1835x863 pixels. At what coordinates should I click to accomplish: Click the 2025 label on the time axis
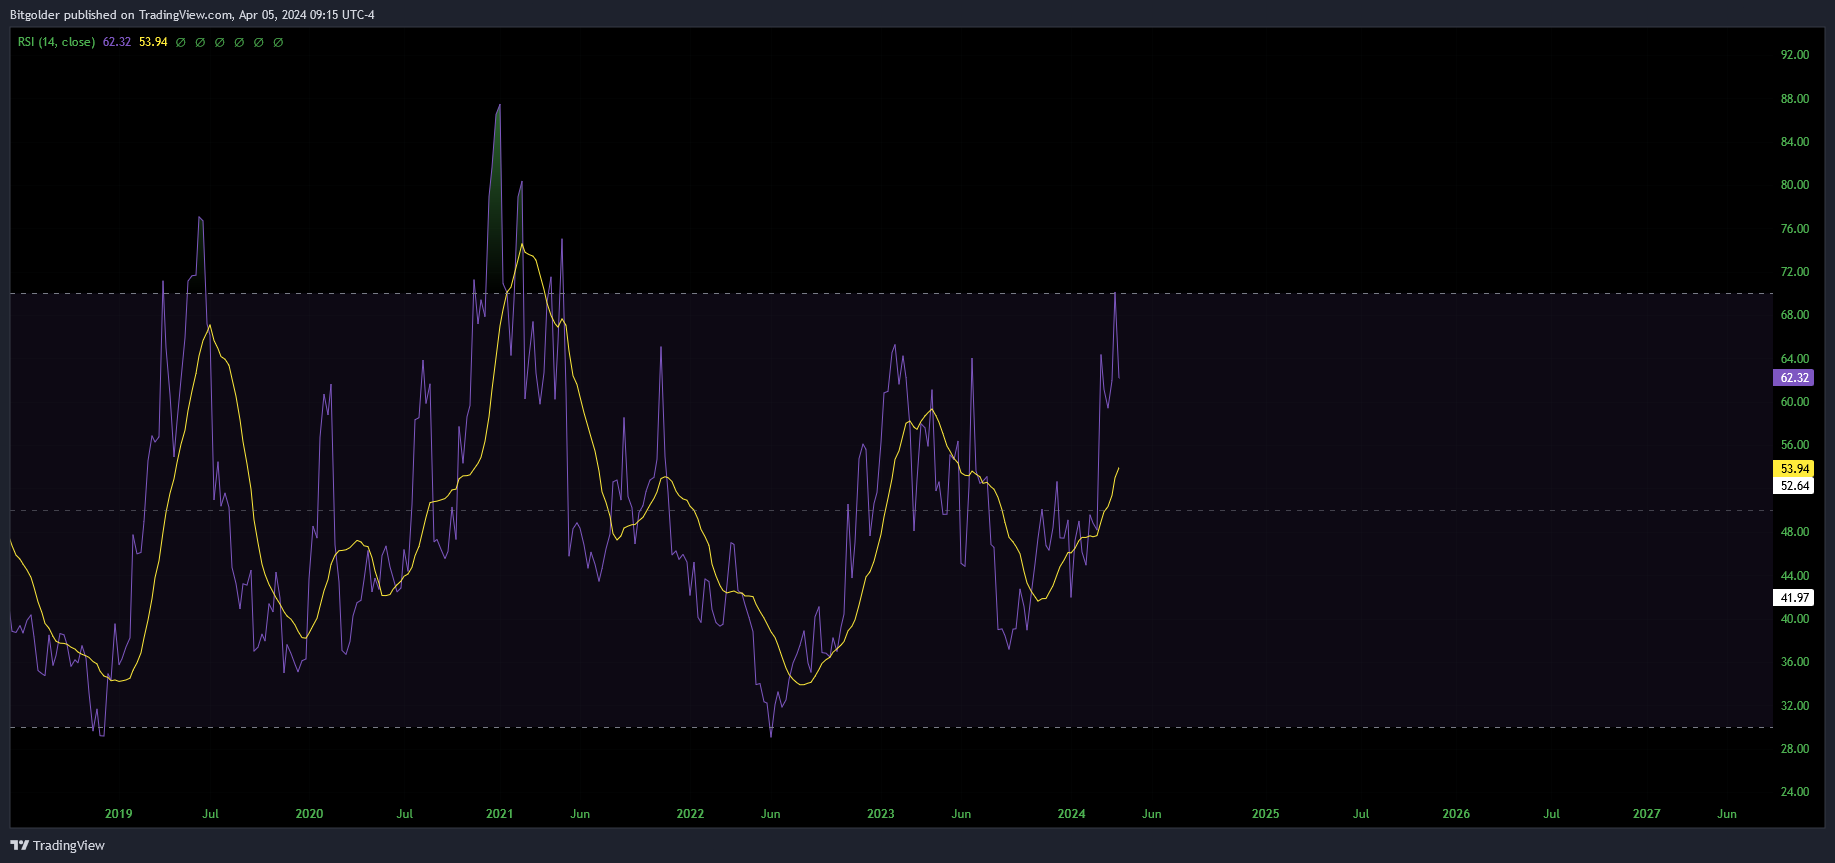(1266, 814)
